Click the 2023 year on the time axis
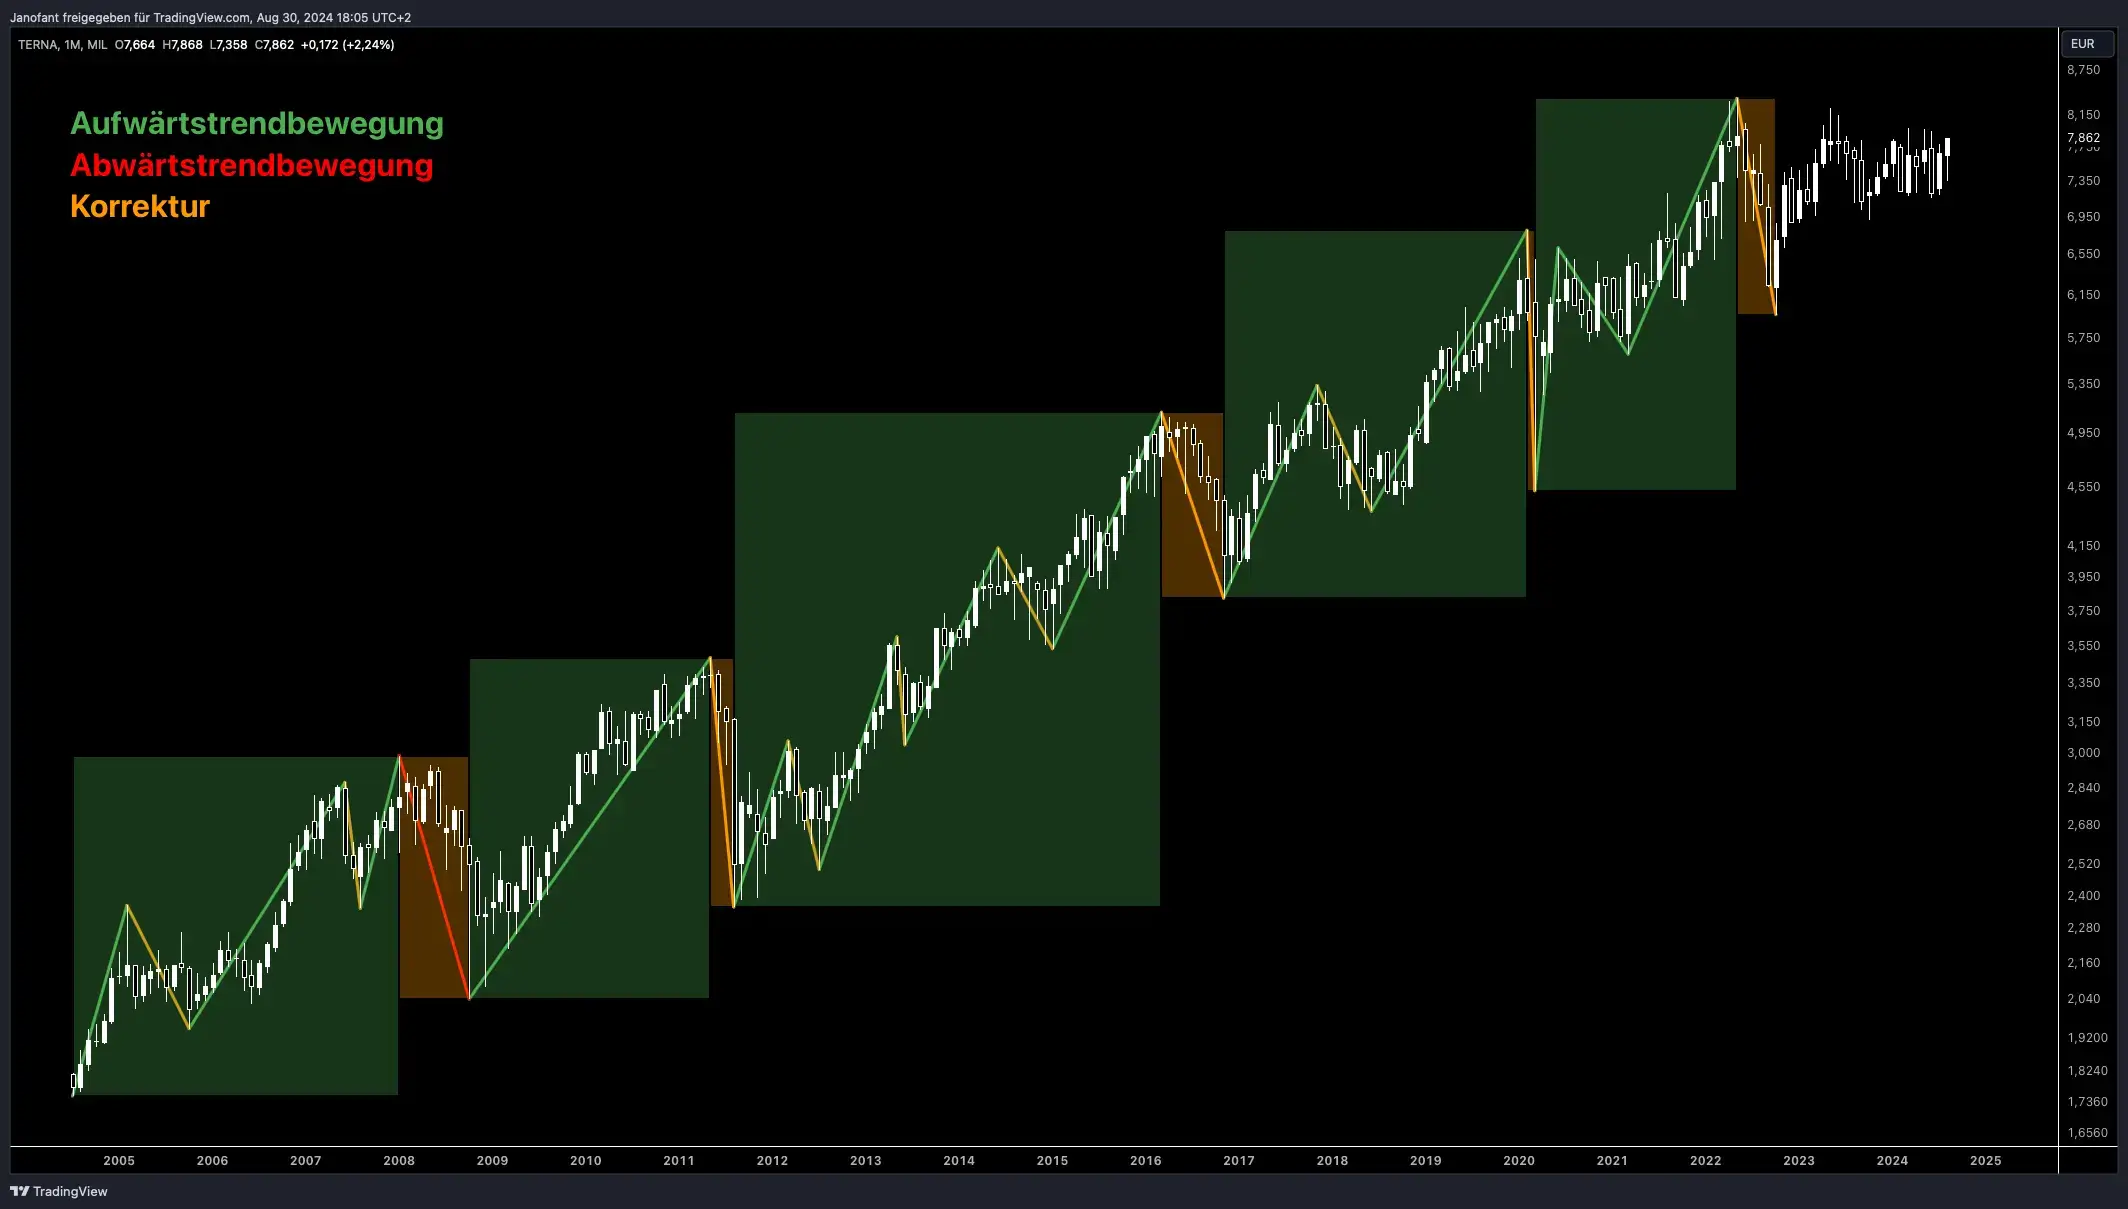Screen dimensions: 2128x1209 coord(1799,1161)
